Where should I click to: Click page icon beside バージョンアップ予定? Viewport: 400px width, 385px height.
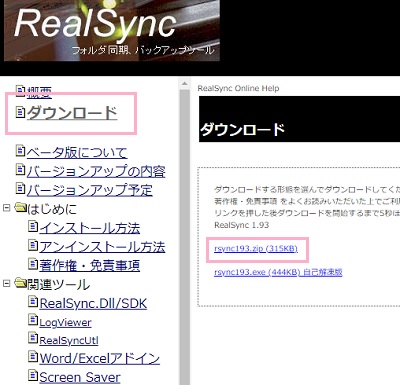pos(21,189)
